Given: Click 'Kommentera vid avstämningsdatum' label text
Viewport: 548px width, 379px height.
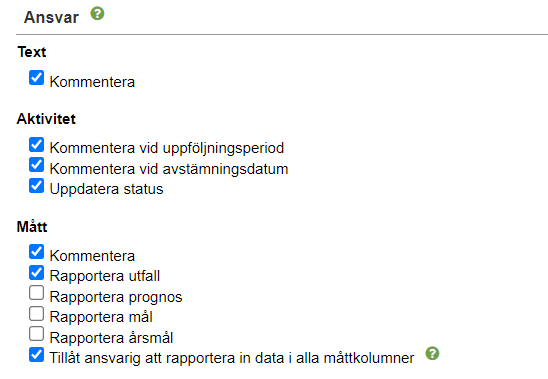Looking at the screenshot, I should coord(169,169).
